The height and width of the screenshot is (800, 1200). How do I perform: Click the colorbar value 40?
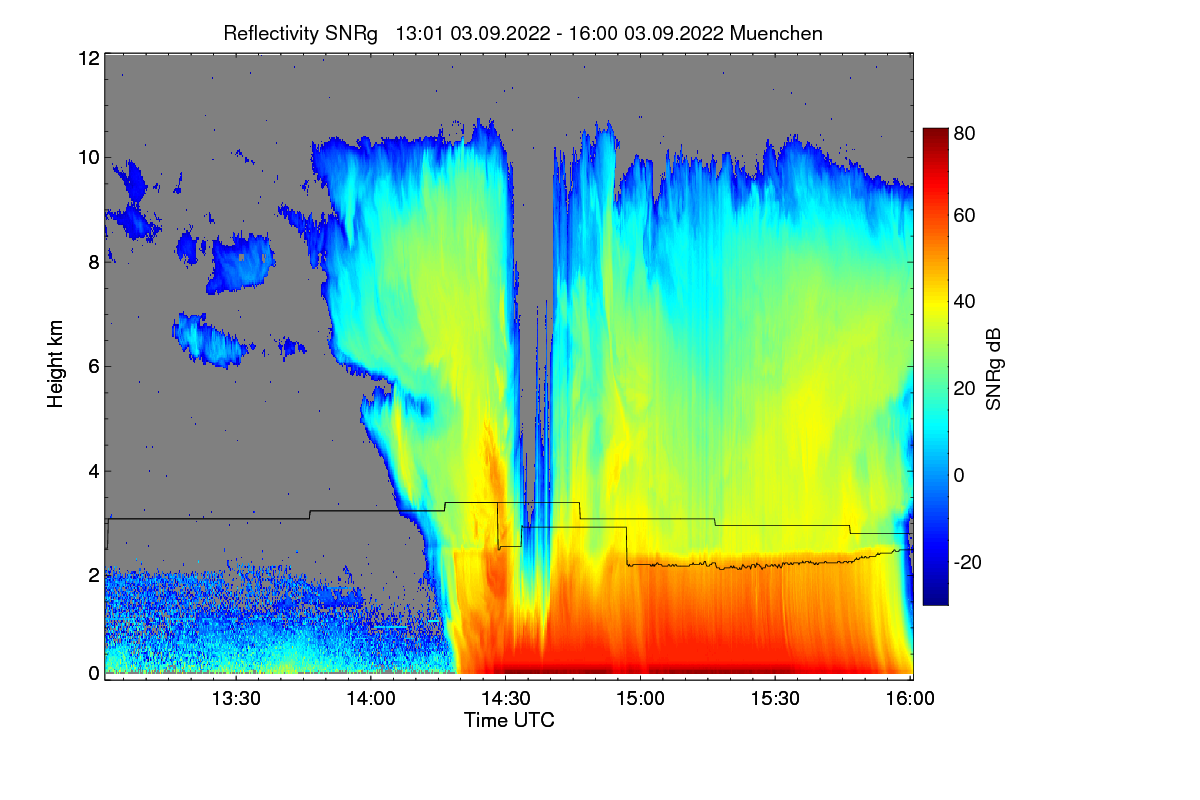(x=966, y=302)
